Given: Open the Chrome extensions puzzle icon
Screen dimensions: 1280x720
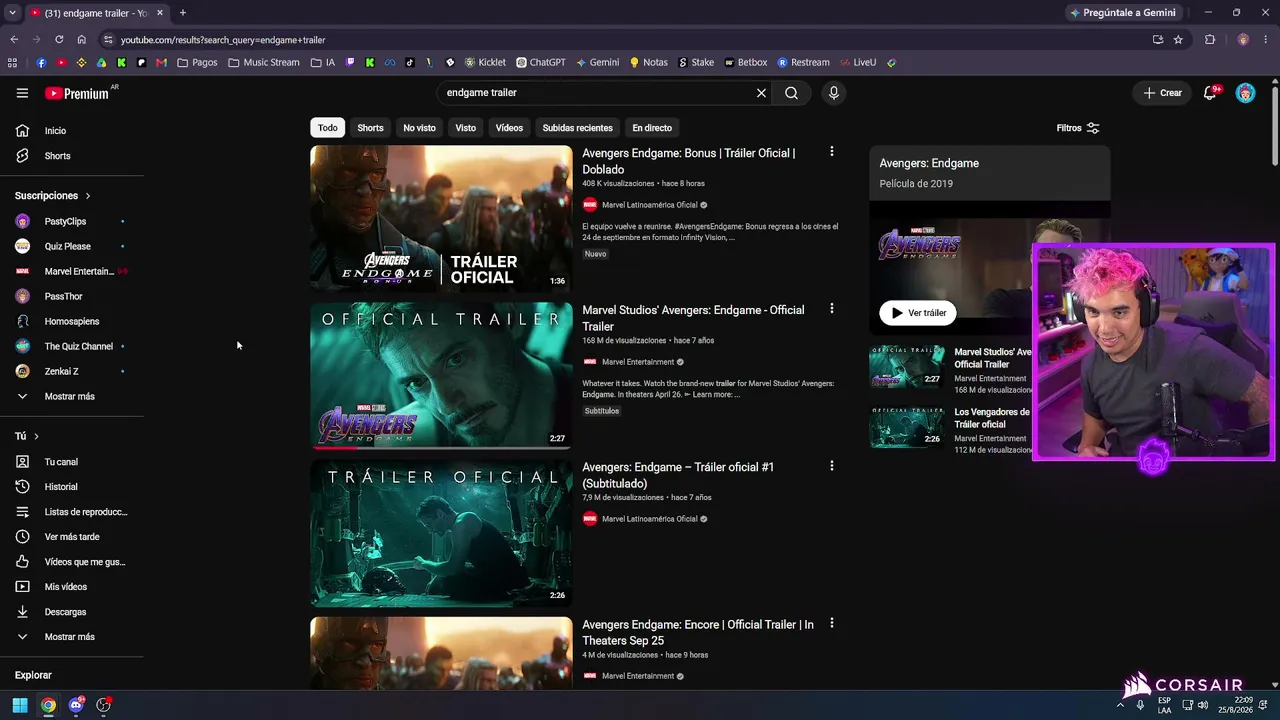Looking at the screenshot, I should click(x=1210, y=40).
